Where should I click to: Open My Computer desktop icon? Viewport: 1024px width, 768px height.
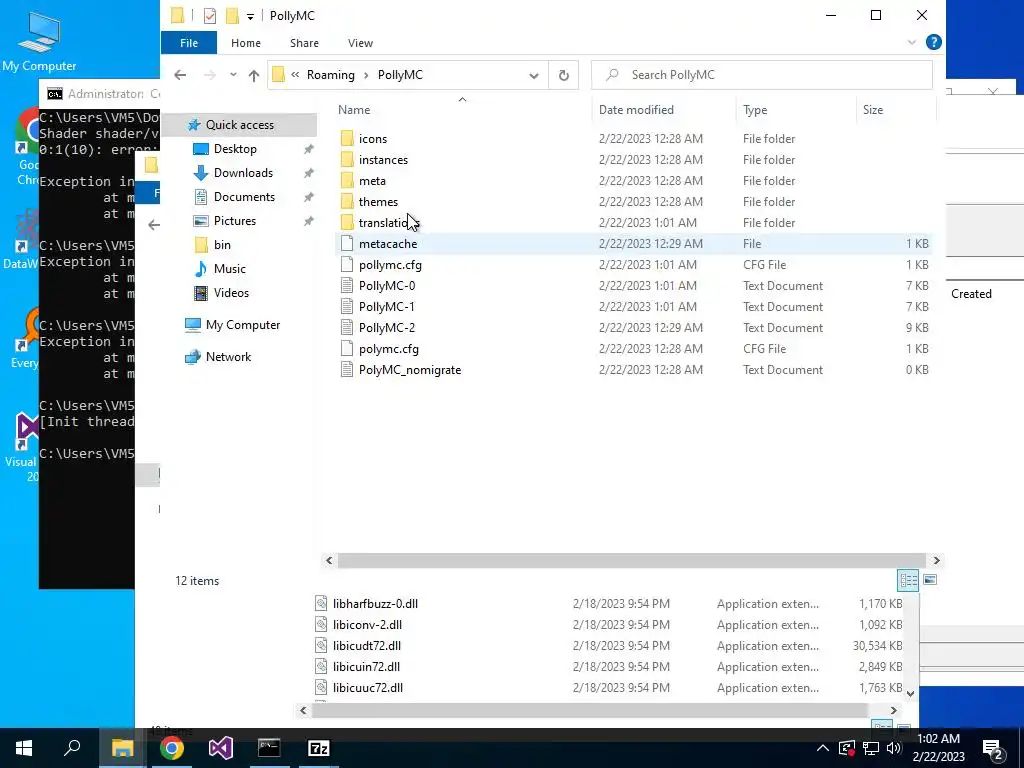point(39,40)
